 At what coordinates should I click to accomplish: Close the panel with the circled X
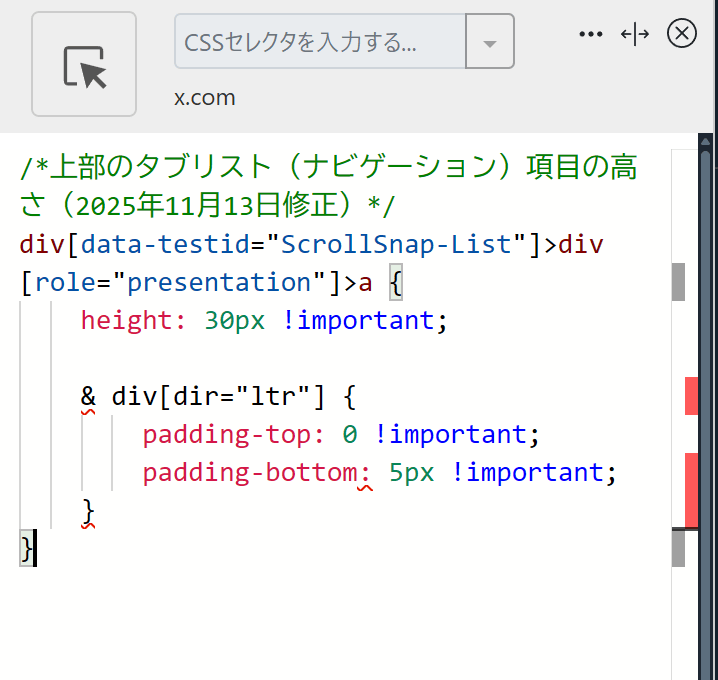tap(681, 34)
